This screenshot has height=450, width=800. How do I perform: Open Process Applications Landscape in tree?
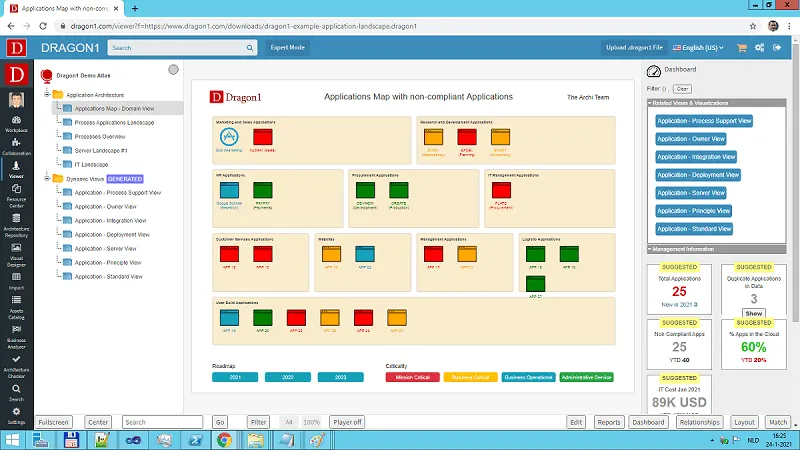pyautogui.click(x=114, y=122)
